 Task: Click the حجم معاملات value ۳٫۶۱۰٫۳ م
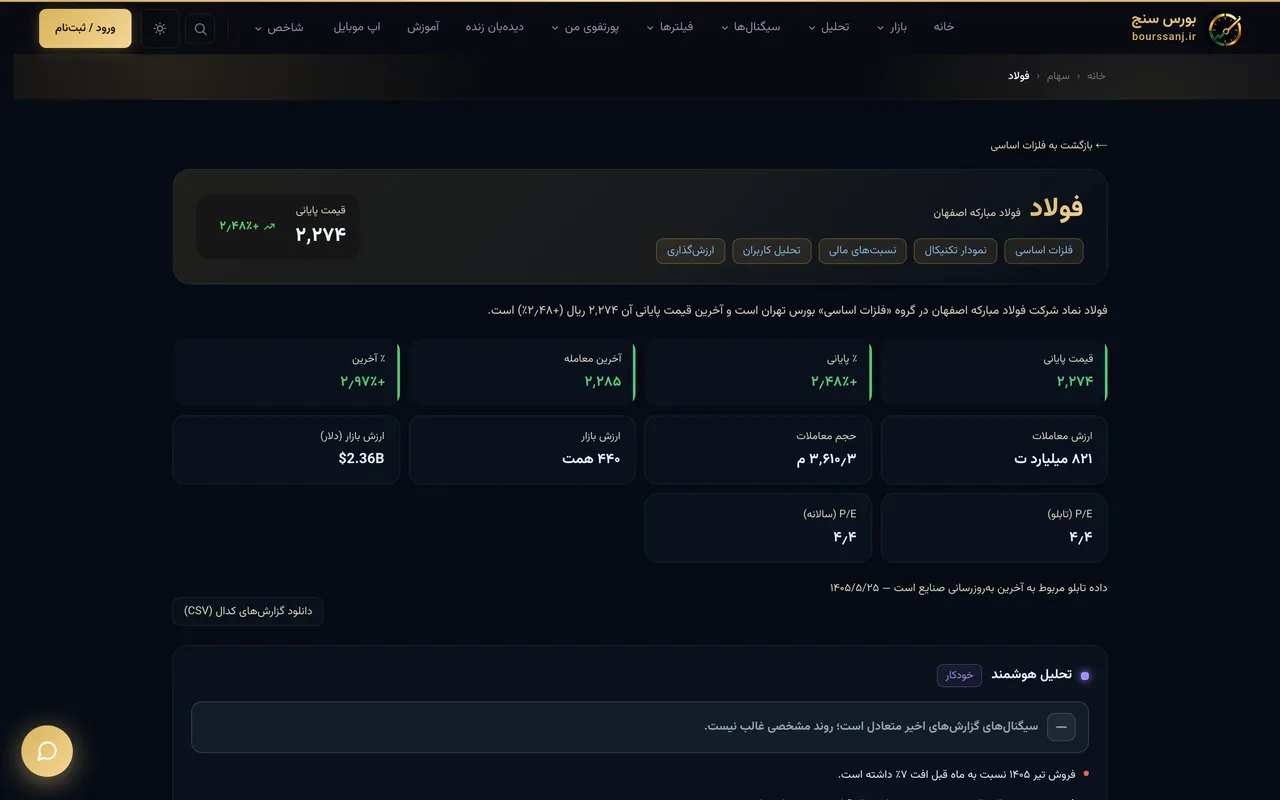coord(826,459)
